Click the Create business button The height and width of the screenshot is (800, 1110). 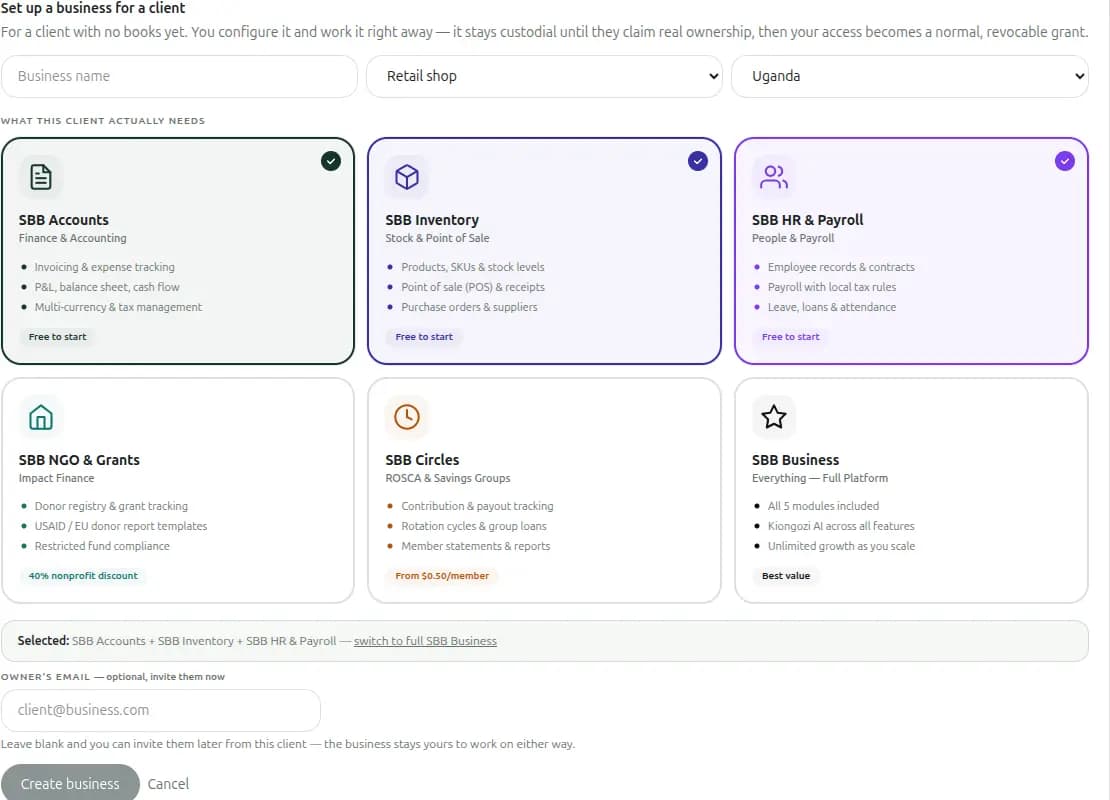click(x=70, y=784)
